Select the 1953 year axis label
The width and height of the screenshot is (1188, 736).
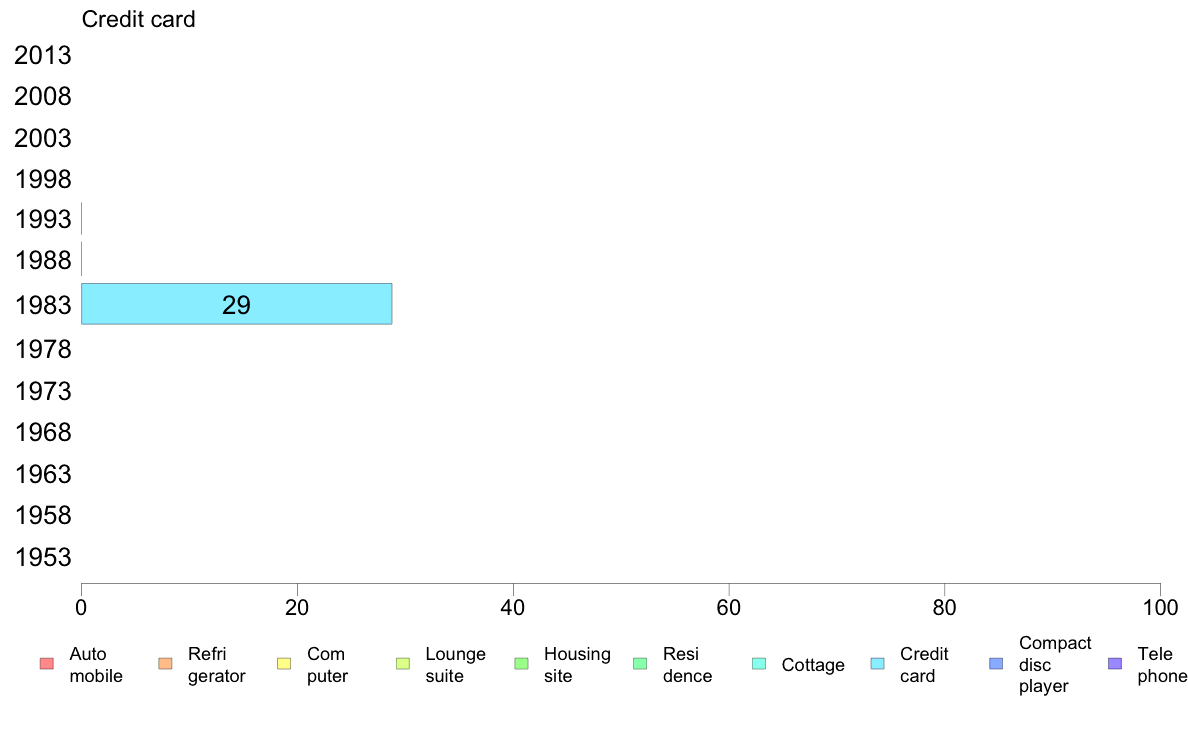(42, 557)
